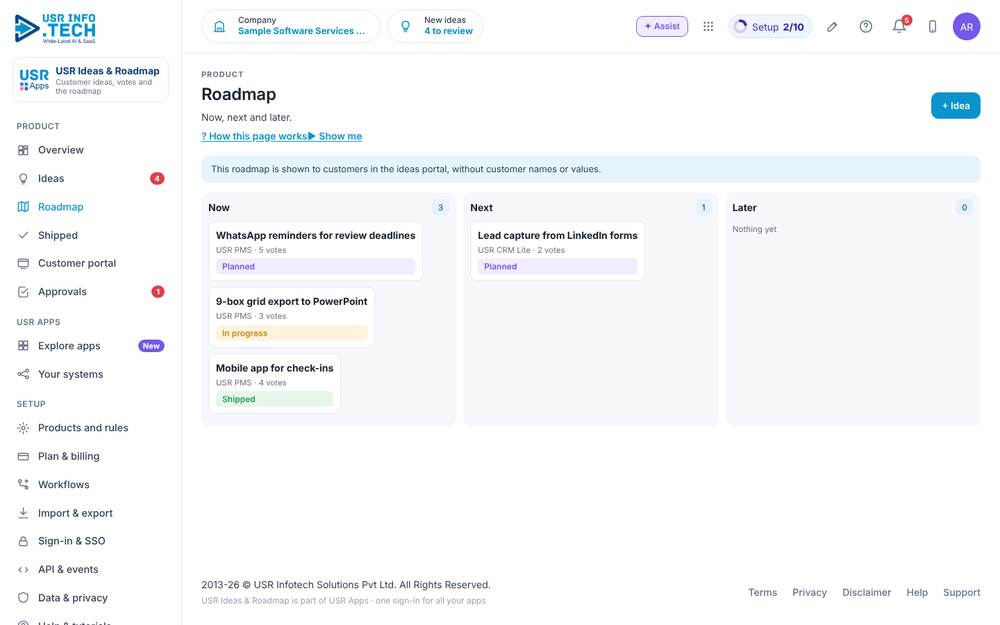Click the Overview grid icon in sidebar
1000x625 pixels.
[x=23, y=150]
